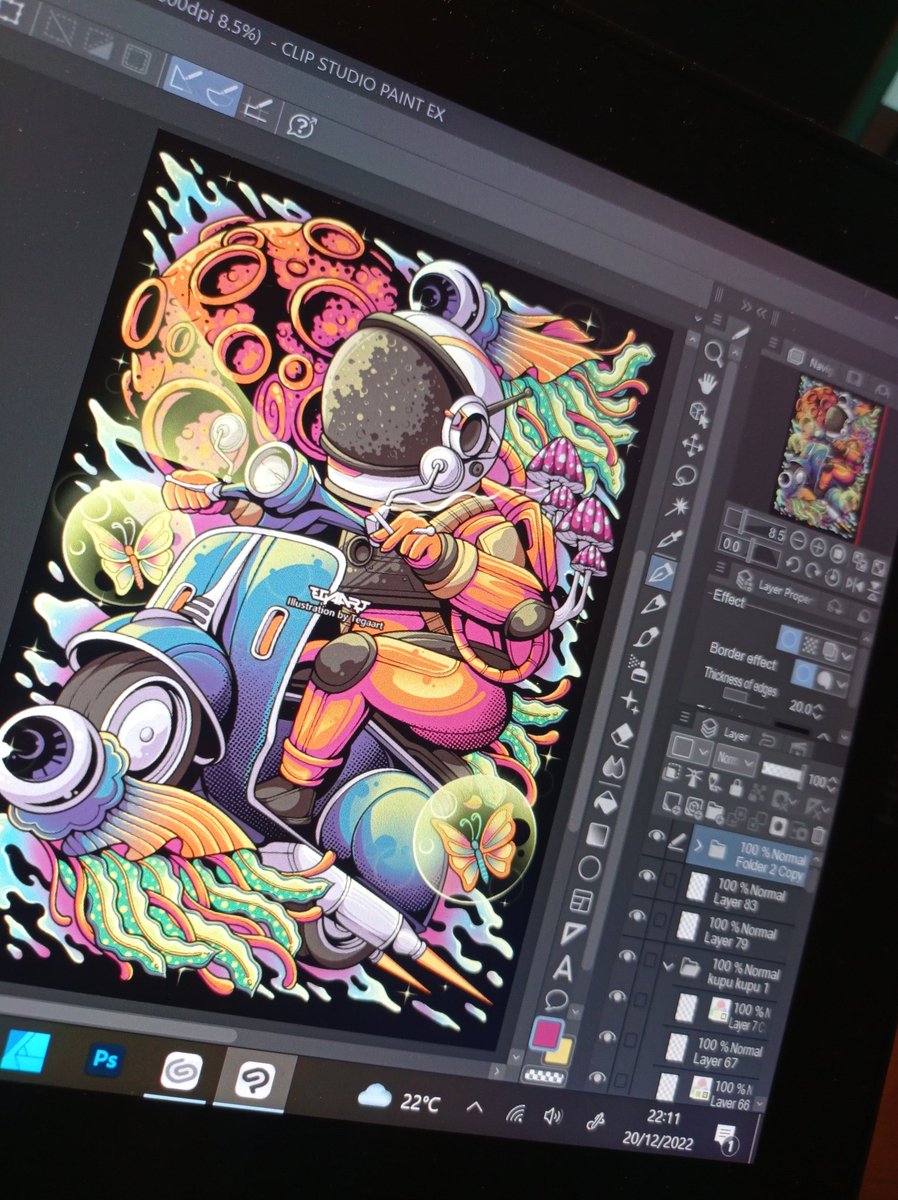Click the new raster layer icon
Screen dimensions: 898x1200
(670, 801)
